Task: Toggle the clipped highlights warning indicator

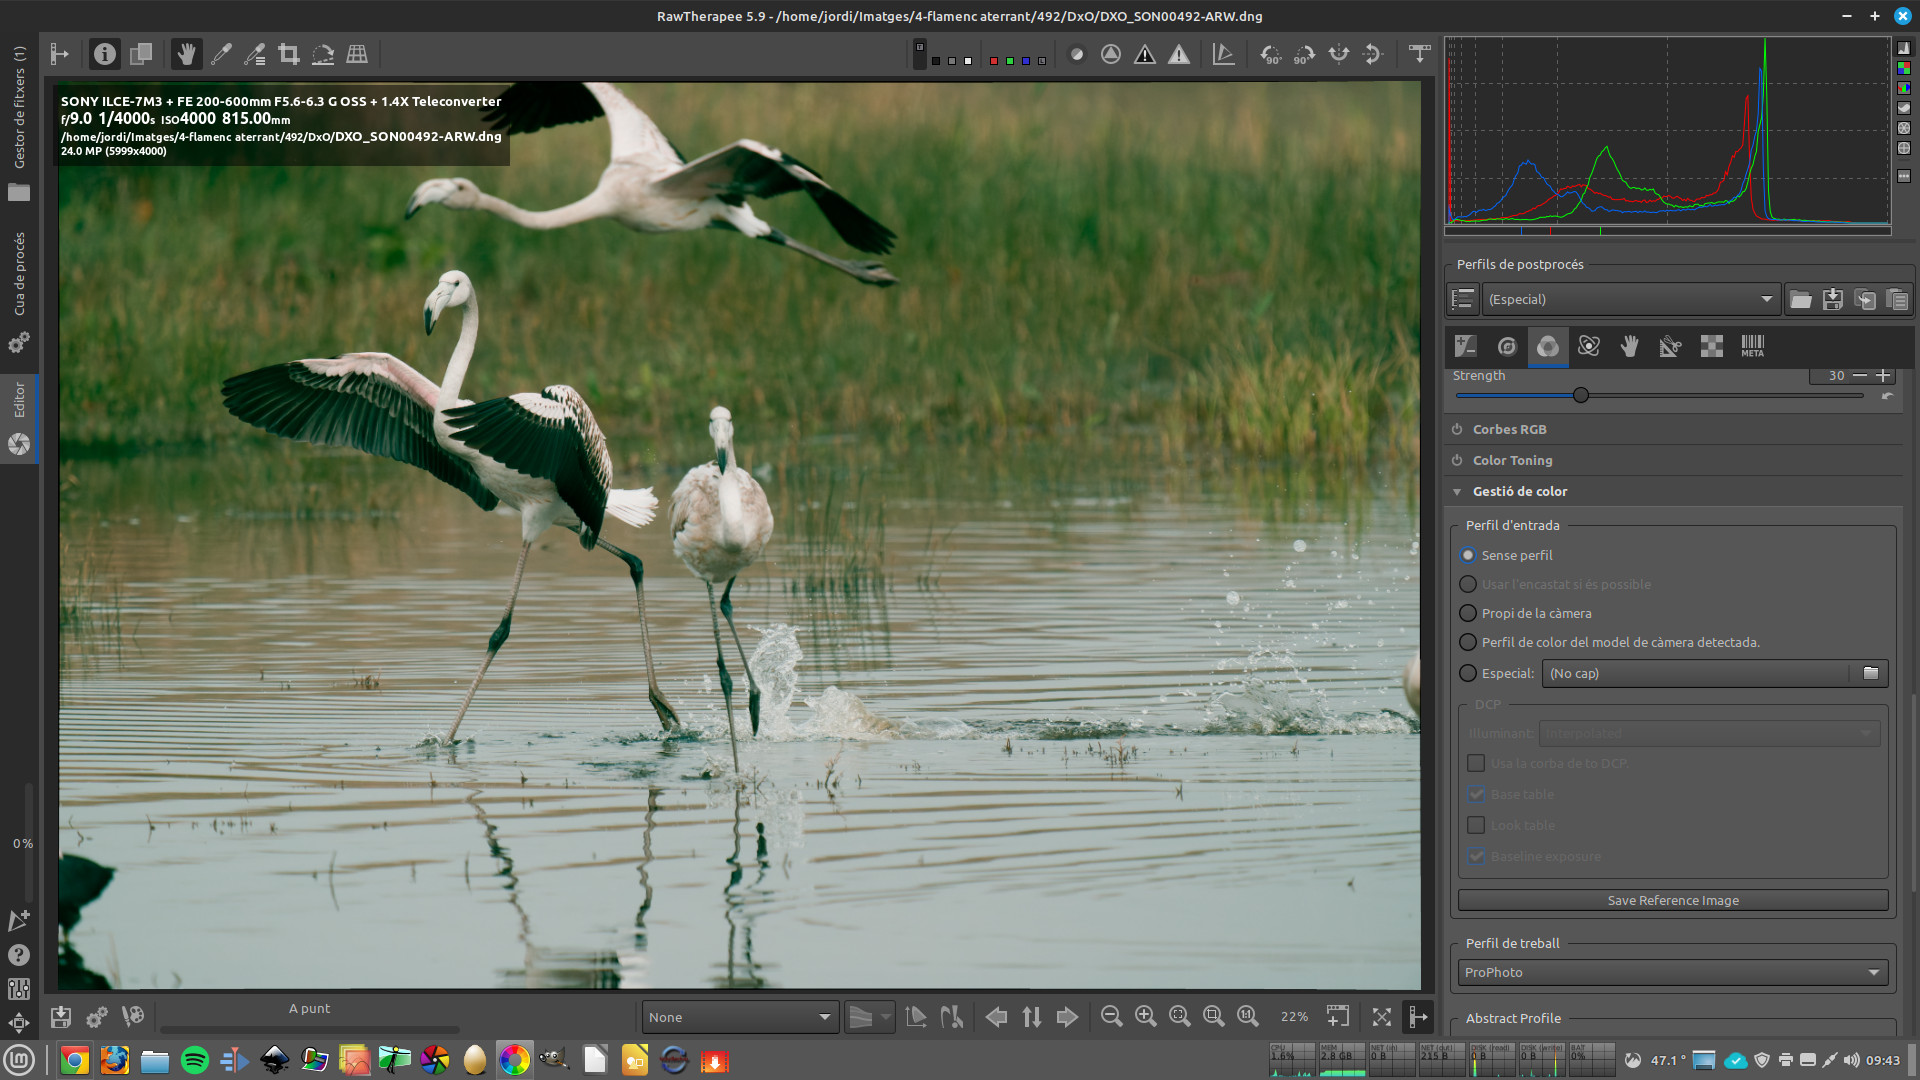Action: pyautogui.click(x=1179, y=54)
